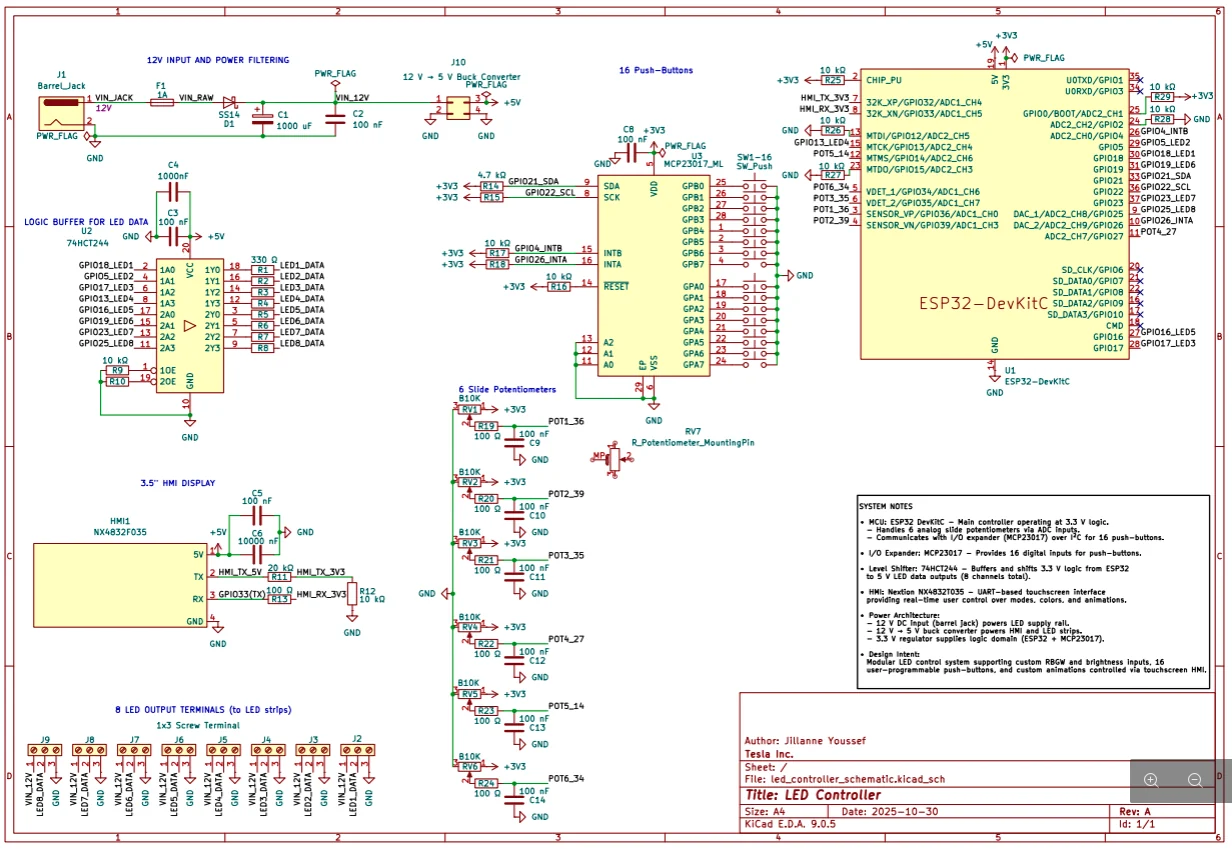Click the "16 Push-Buttons" heading
Image resolution: width=1232 pixels, height=849 pixels.
pos(656,71)
